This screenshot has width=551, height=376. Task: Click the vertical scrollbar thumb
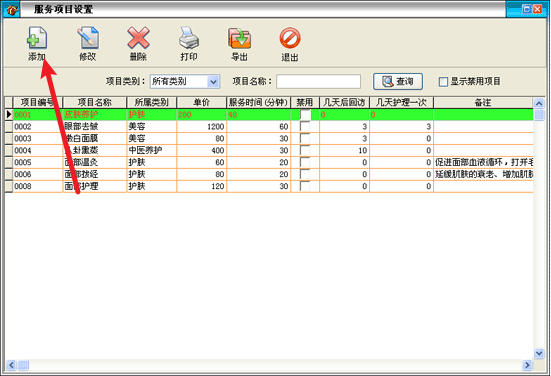click(x=539, y=115)
